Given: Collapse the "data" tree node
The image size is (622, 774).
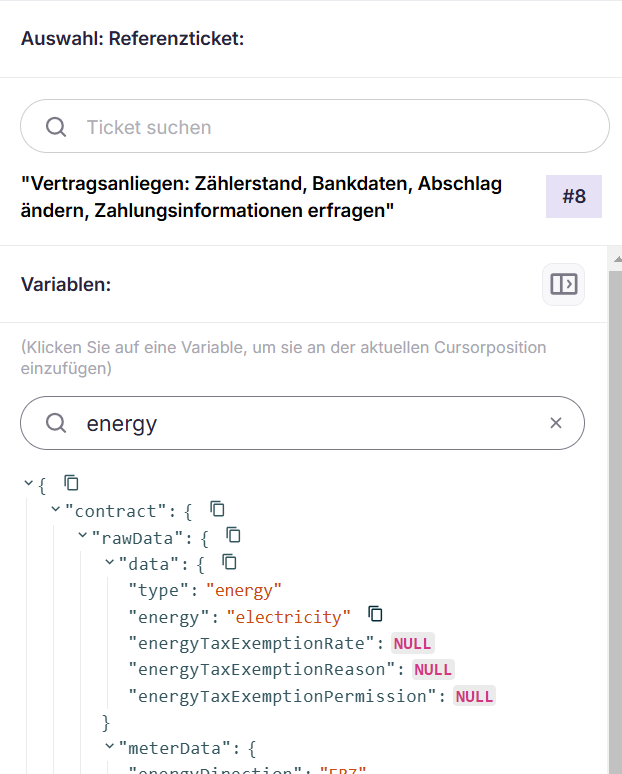Looking at the screenshot, I should (x=109, y=563).
